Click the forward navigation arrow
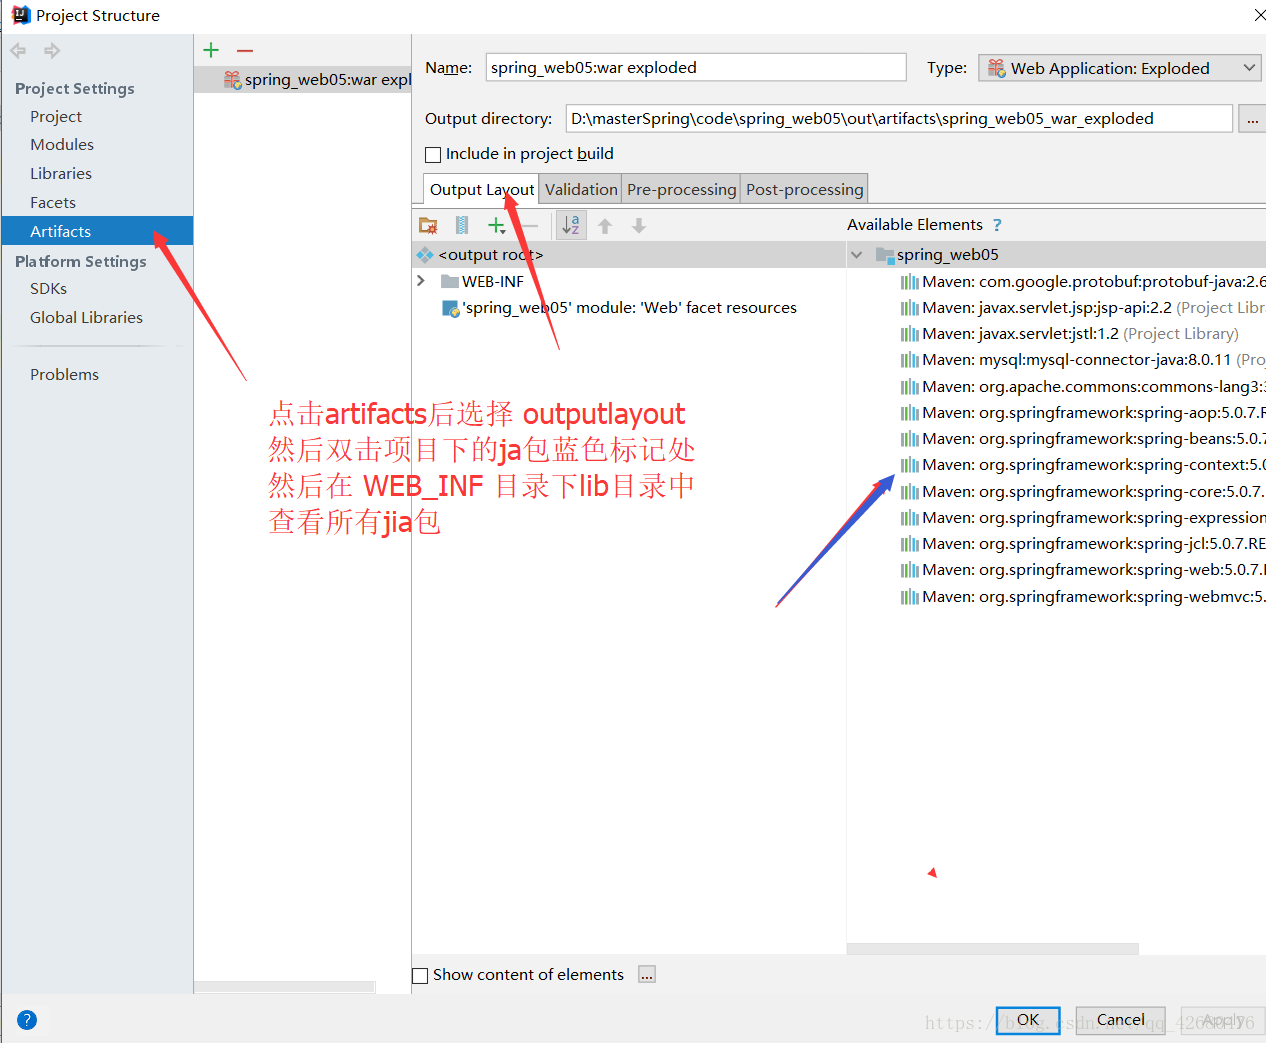 (52, 50)
